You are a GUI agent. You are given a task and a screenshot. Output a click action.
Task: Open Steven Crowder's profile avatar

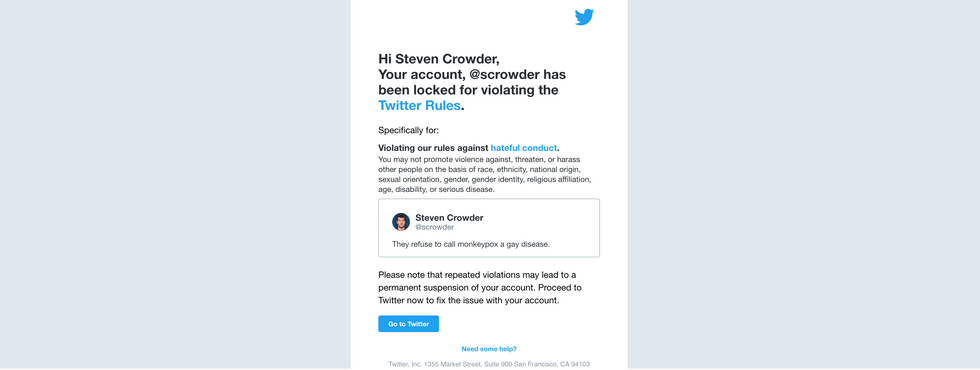[401, 222]
